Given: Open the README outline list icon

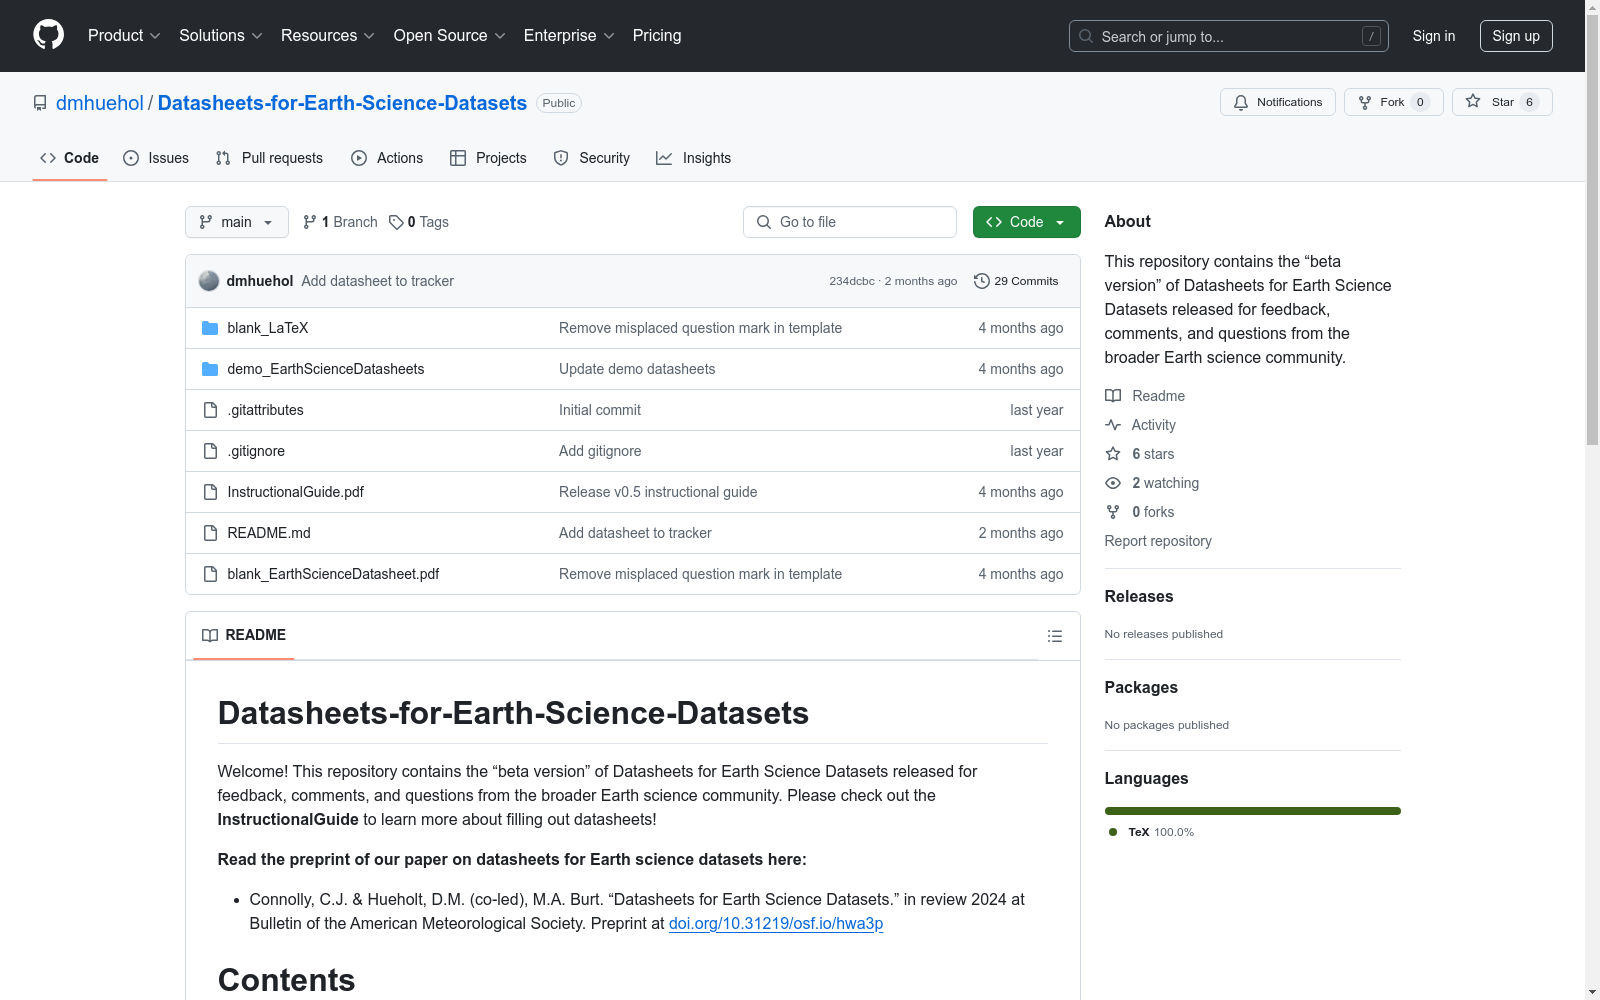Looking at the screenshot, I should click(x=1054, y=636).
